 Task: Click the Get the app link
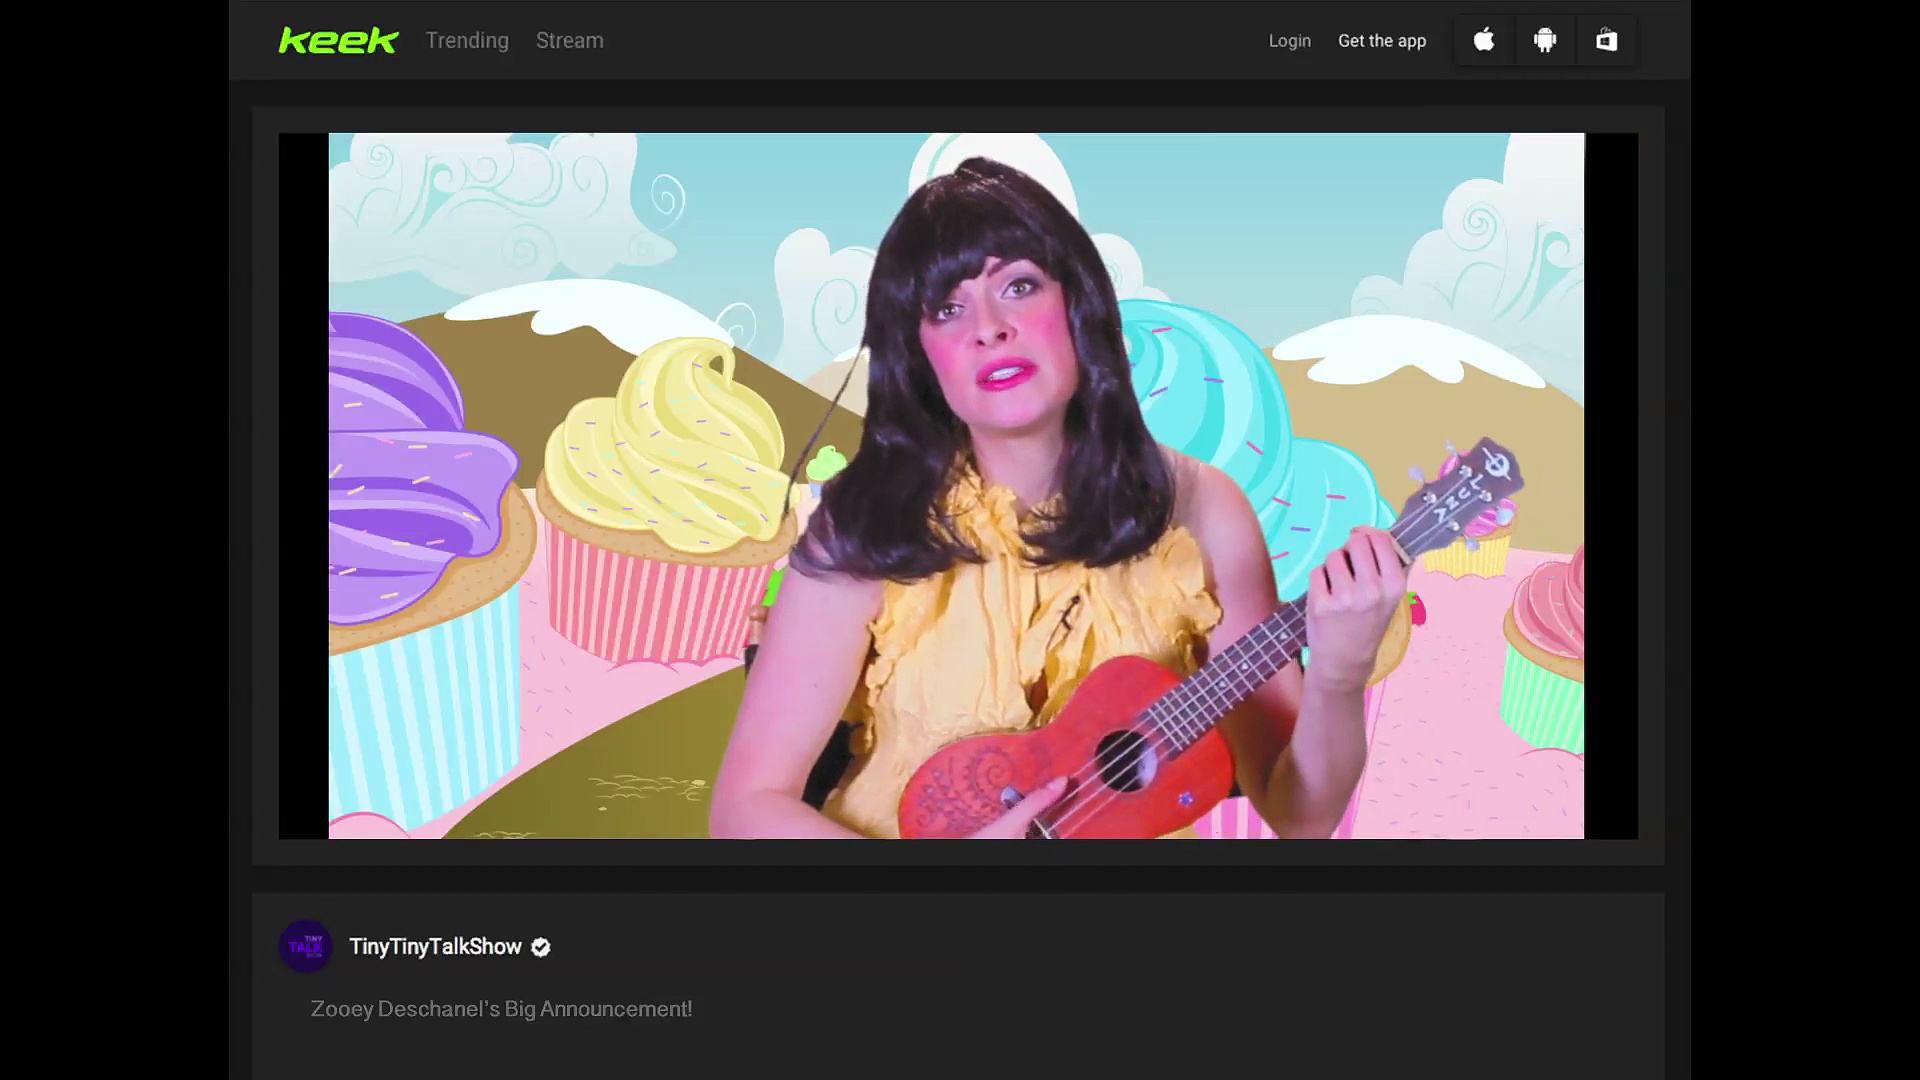(1381, 41)
